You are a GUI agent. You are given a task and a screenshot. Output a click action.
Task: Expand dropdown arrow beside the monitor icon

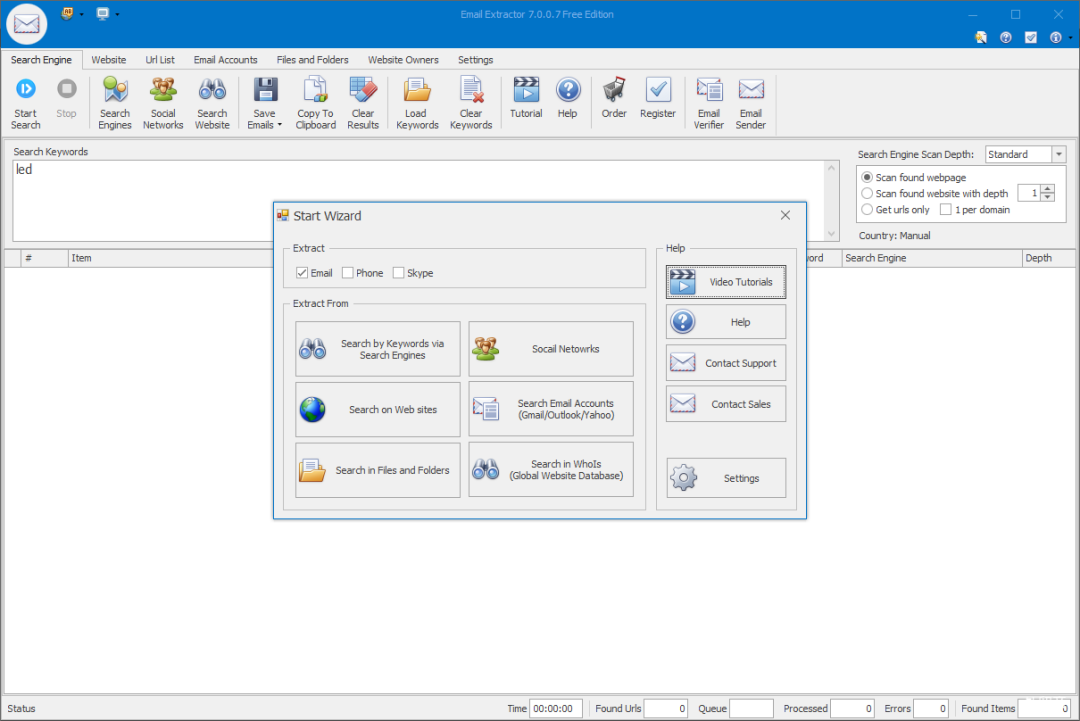tap(117, 14)
